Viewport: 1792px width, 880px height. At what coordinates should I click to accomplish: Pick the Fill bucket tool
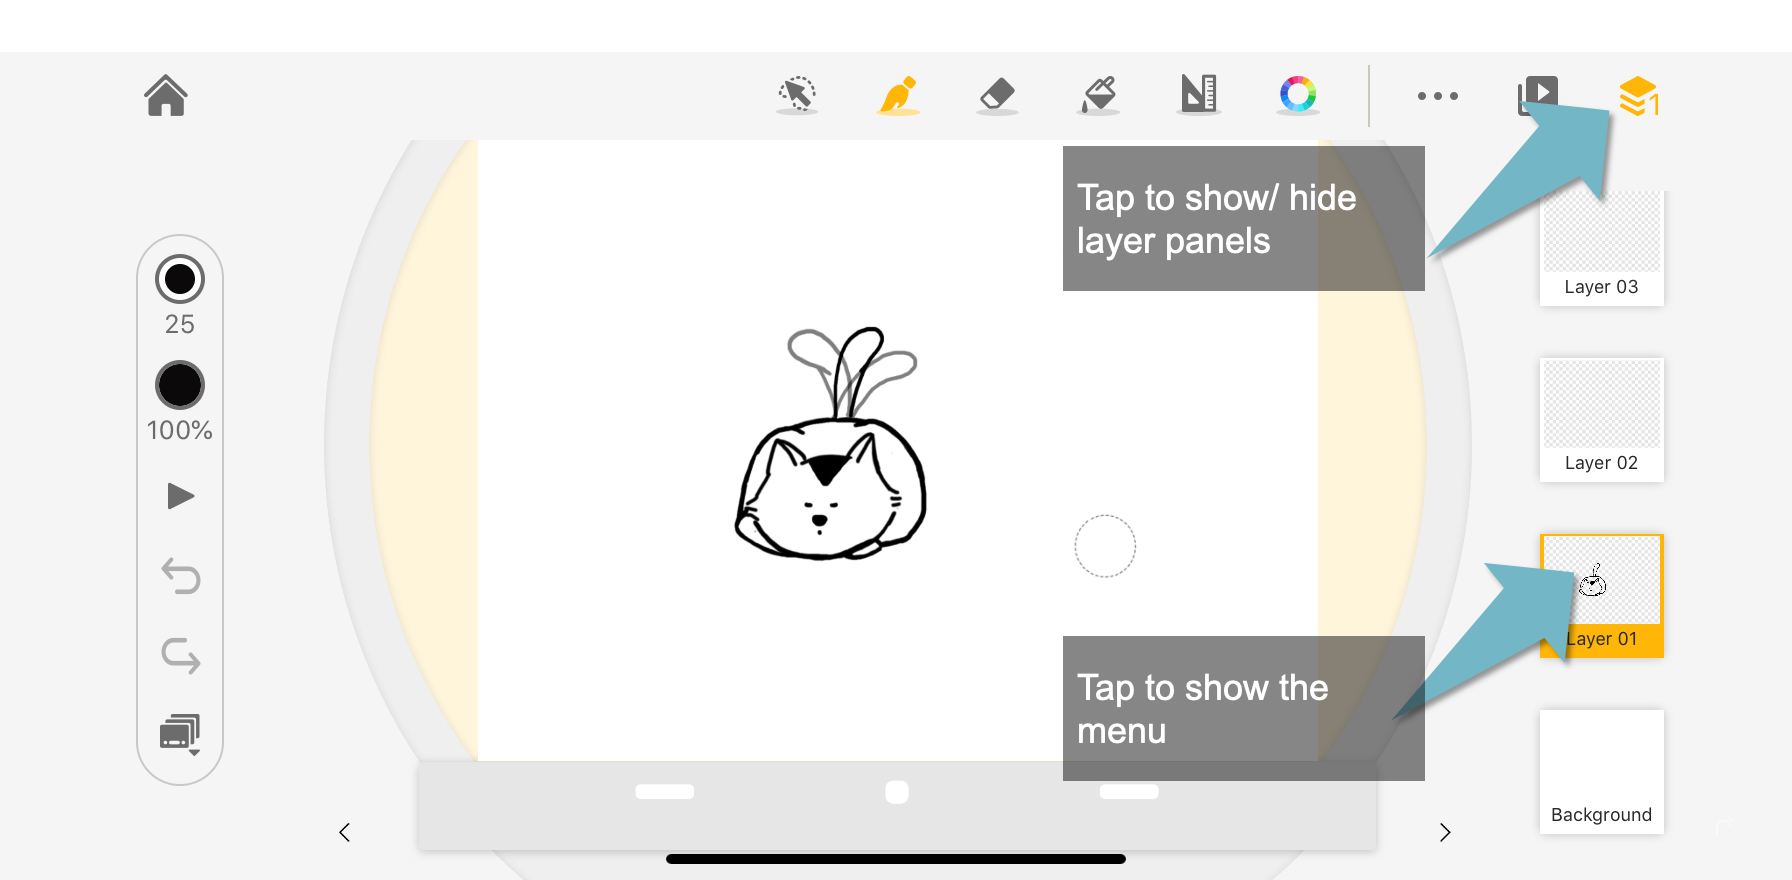(1099, 95)
